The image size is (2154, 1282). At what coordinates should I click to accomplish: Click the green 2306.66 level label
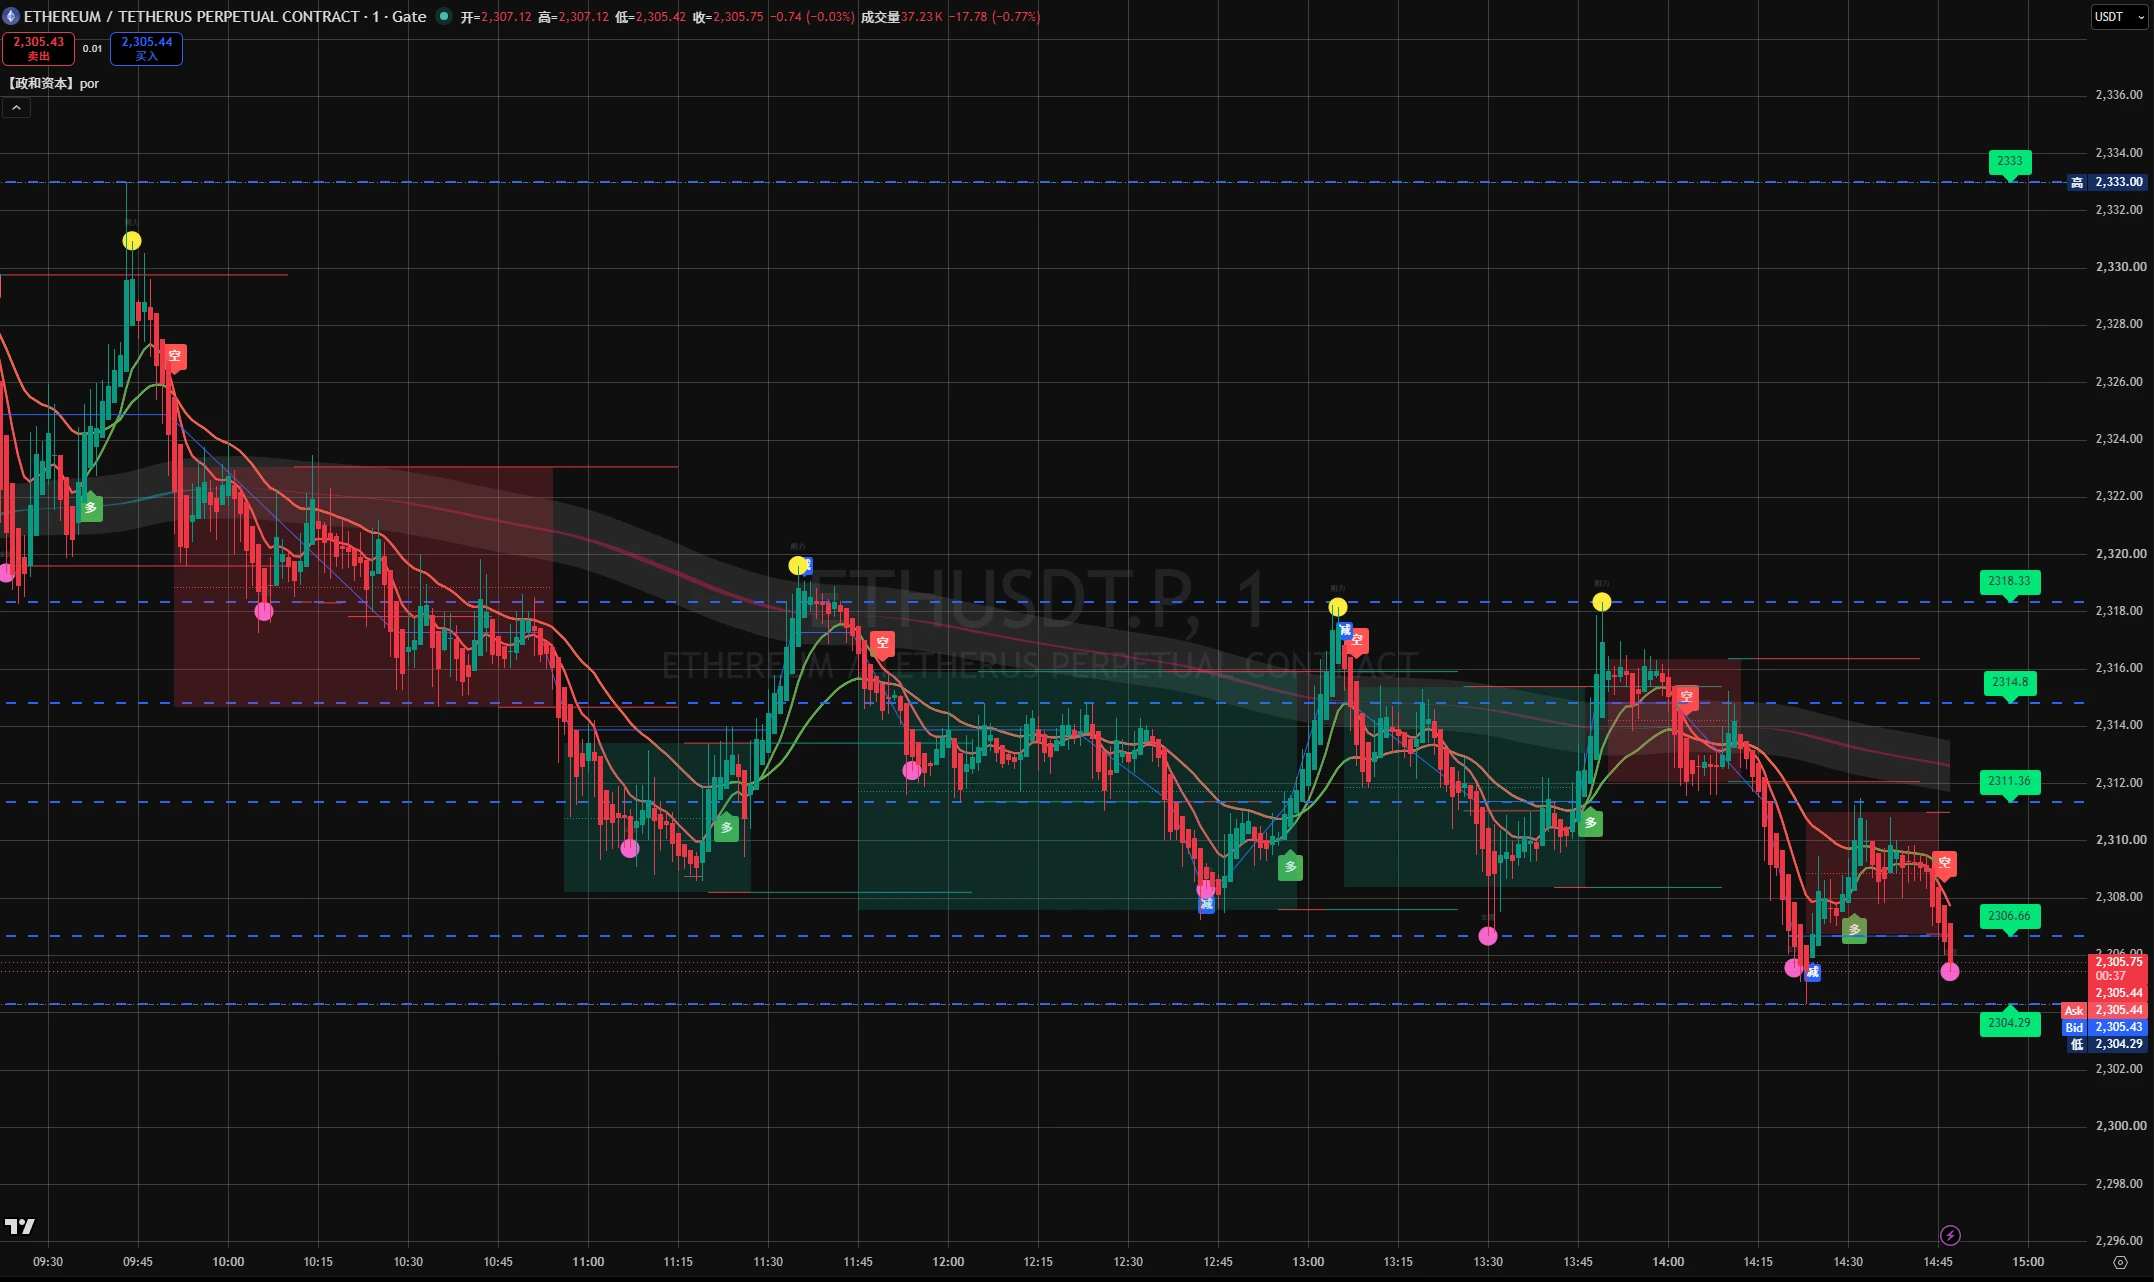pos(2009,916)
